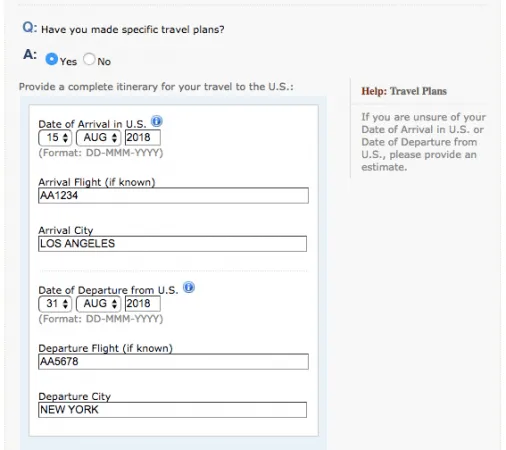
Task: Click the Date of Arrival in U.S. label
Action: [92, 124]
